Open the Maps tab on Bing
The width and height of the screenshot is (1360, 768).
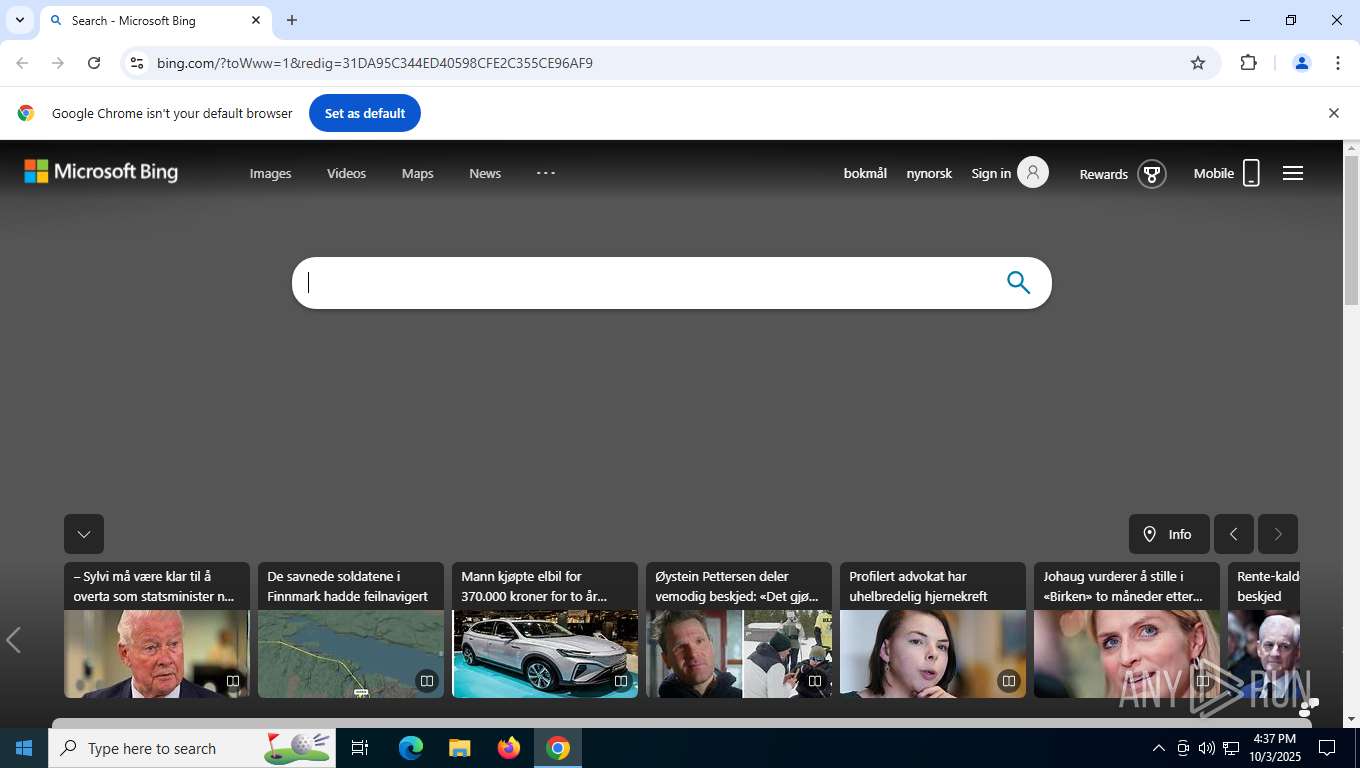[x=417, y=173]
